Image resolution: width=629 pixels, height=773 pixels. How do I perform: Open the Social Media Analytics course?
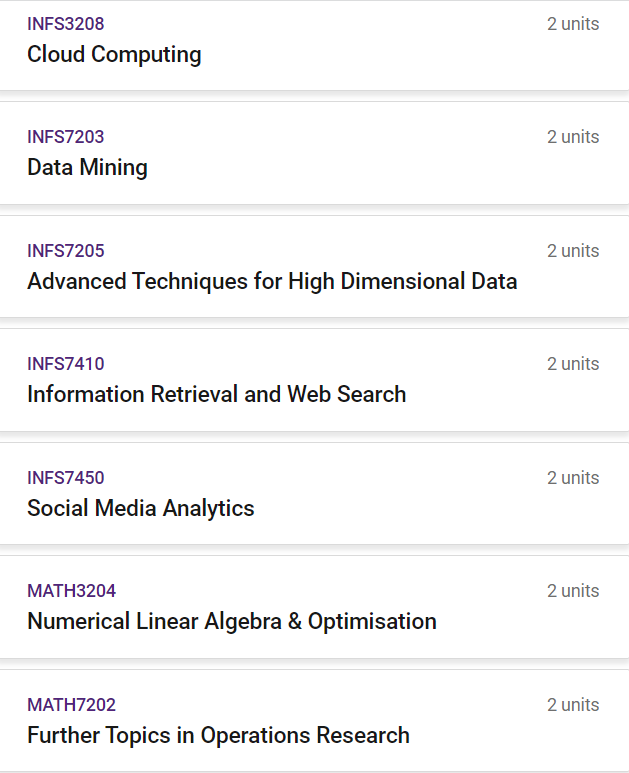pos(140,508)
